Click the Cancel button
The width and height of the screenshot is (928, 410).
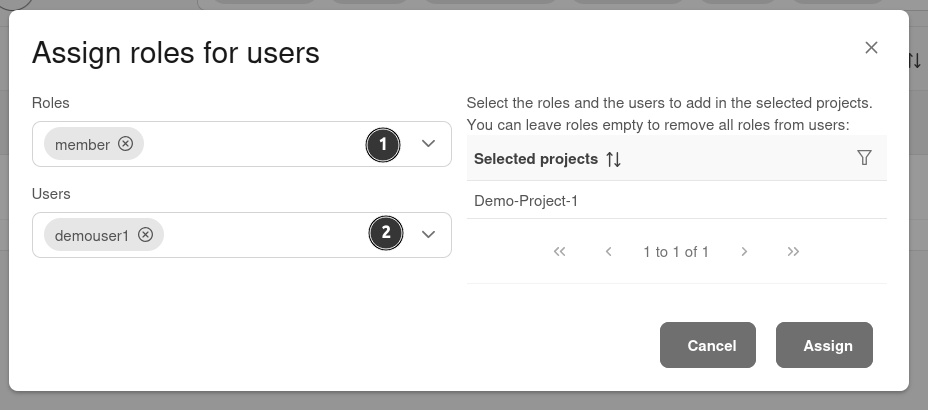712,345
